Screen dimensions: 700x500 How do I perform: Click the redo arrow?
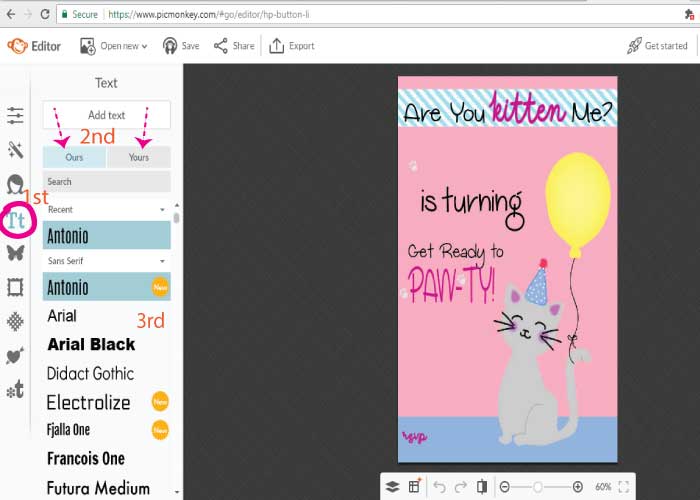461,487
